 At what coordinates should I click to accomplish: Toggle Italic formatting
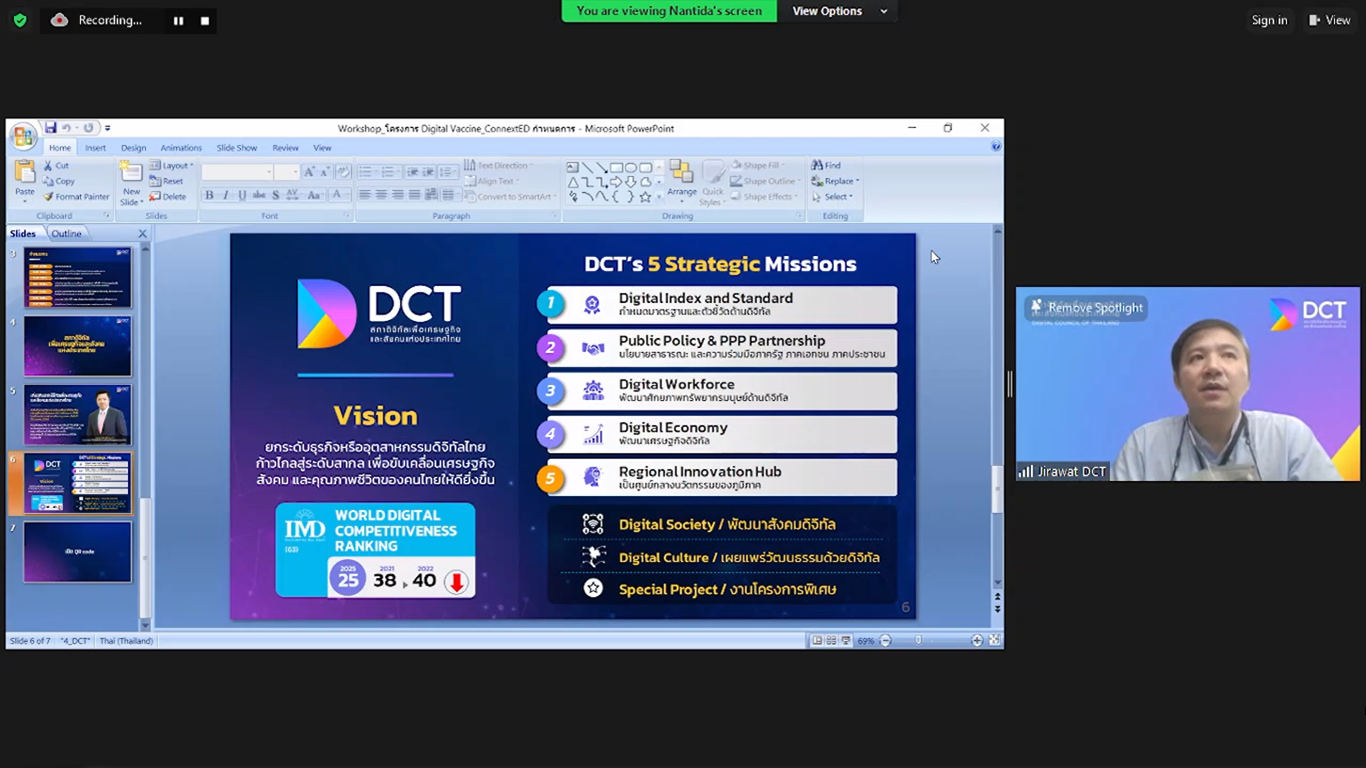click(225, 195)
